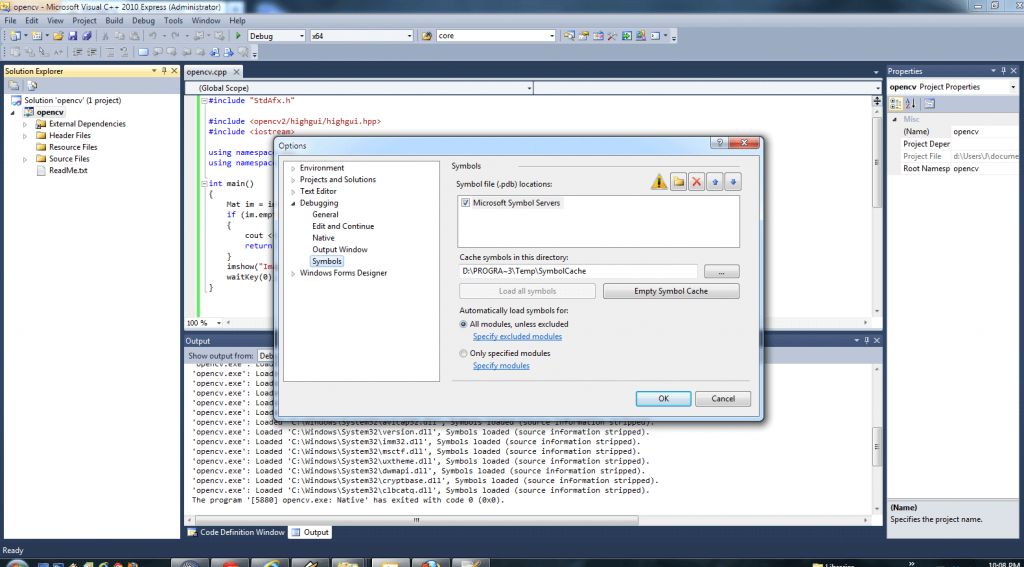Select the Native page under Debugging
The height and width of the screenshot is (567, 1024).
[x=323, y=238]
